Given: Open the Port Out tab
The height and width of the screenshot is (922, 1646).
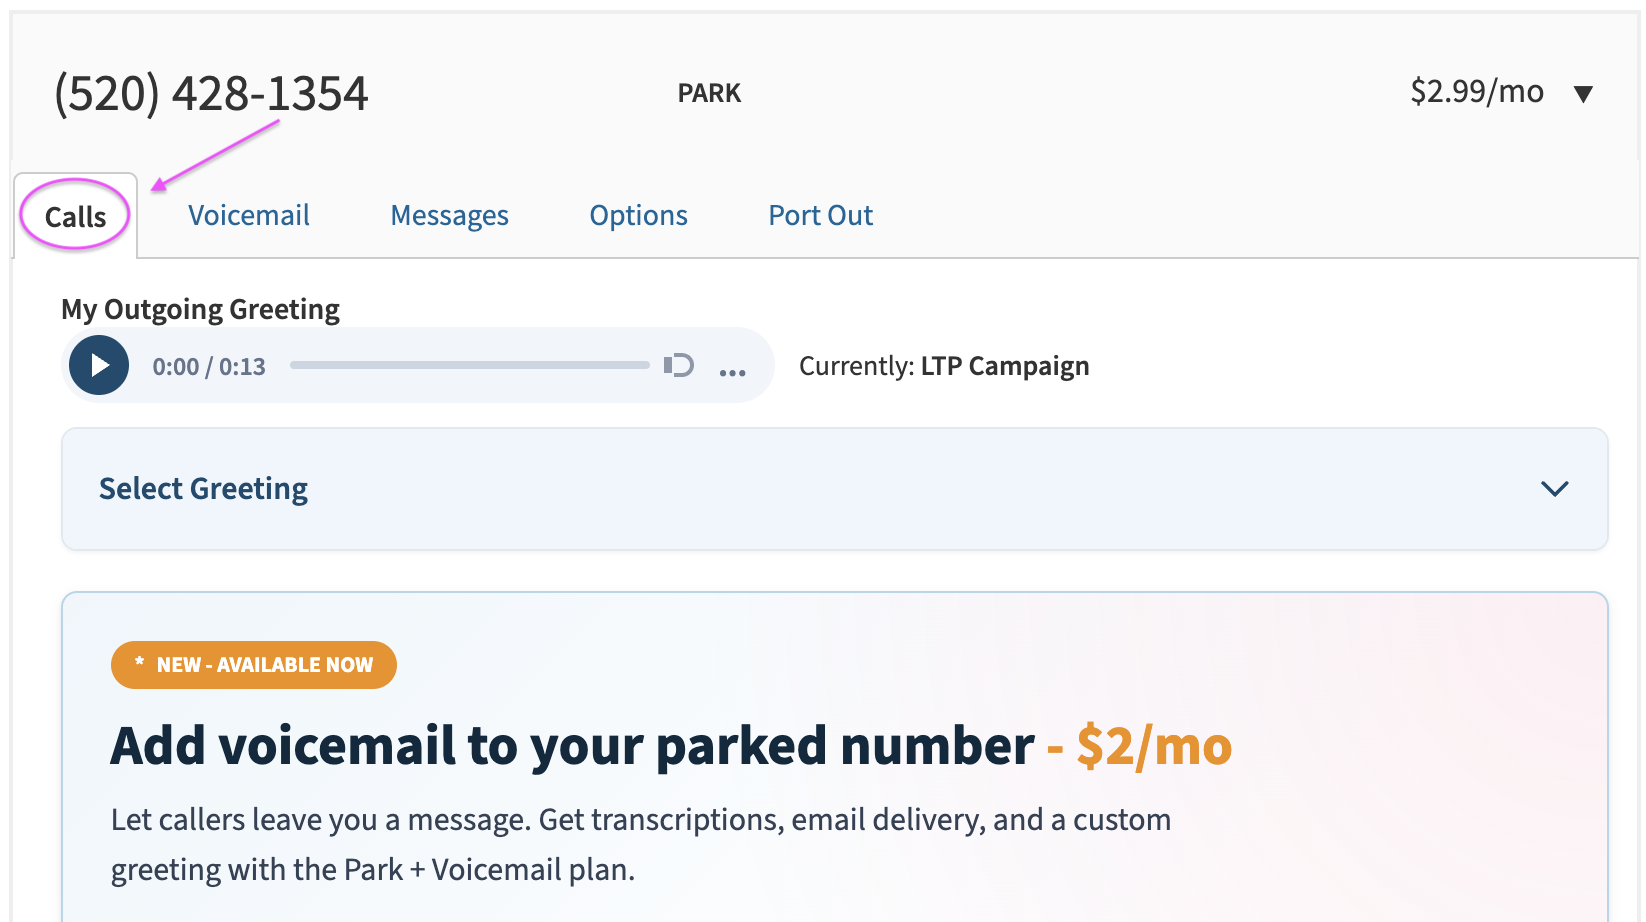Looking at the screenshot, I should (820, 215).
